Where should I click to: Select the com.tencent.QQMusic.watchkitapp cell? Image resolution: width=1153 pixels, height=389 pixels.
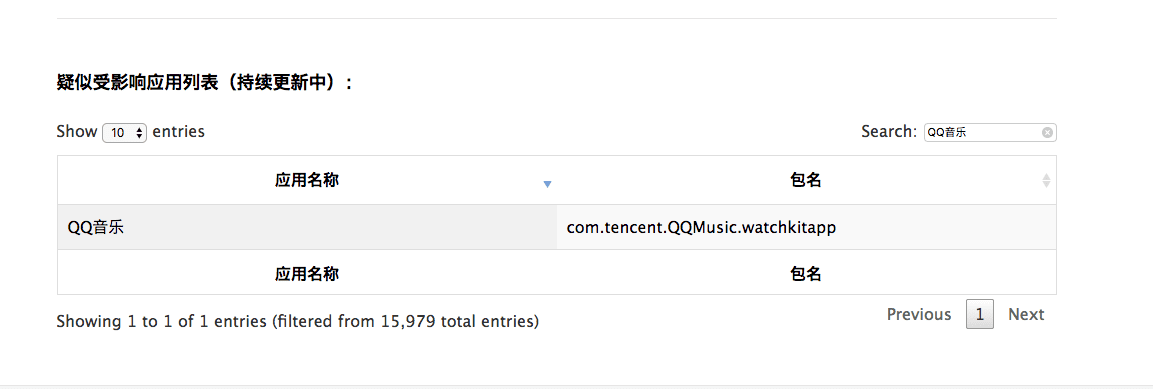(x=806, y=227)
